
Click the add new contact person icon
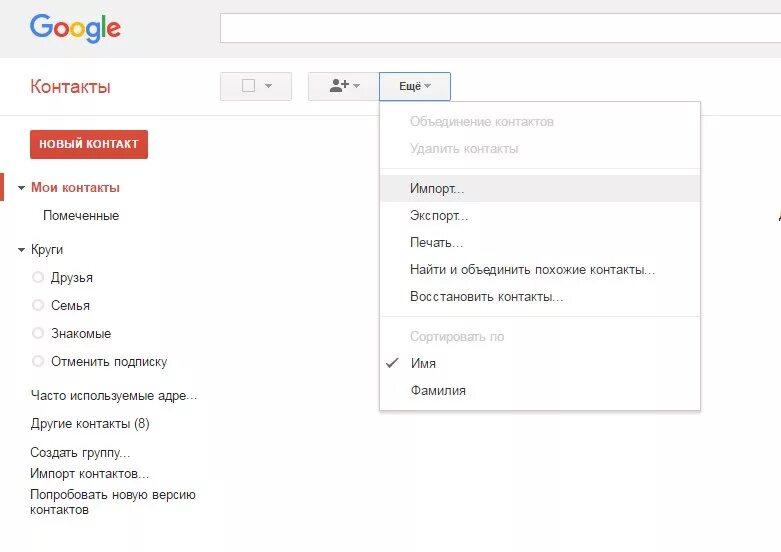point(339,86)
